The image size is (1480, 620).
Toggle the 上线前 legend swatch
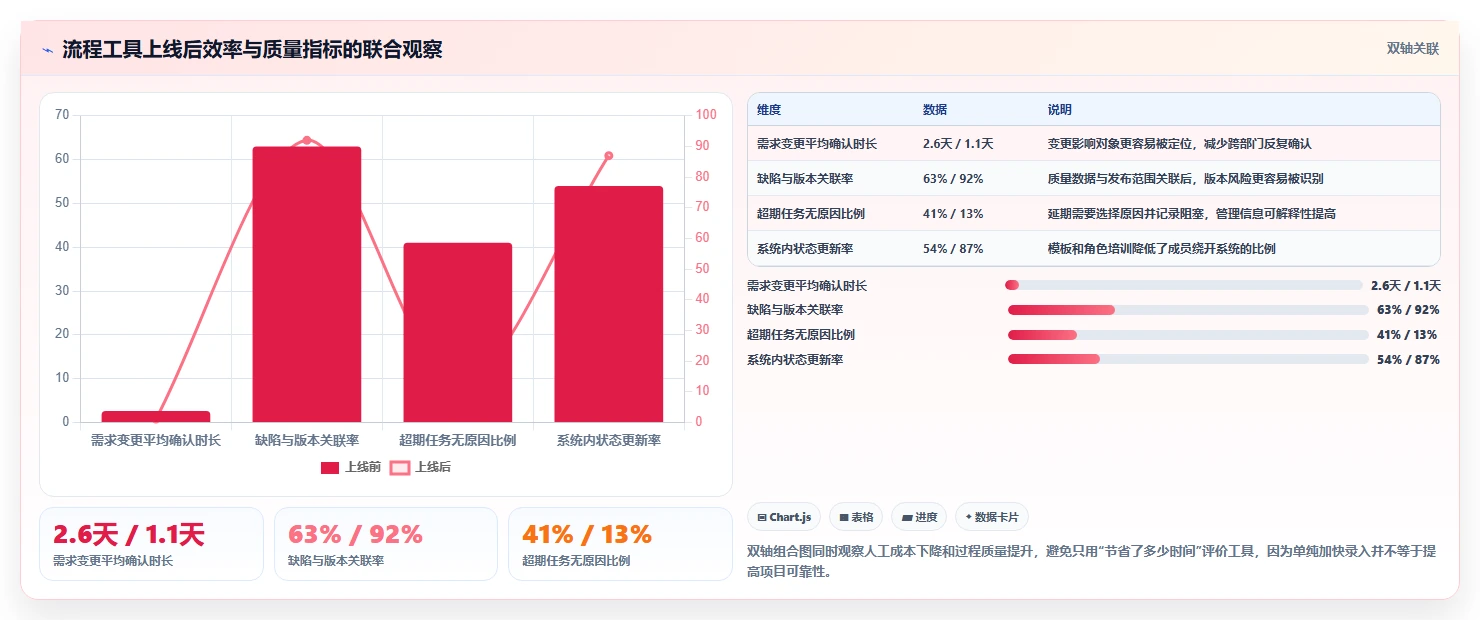coord(330,467)
